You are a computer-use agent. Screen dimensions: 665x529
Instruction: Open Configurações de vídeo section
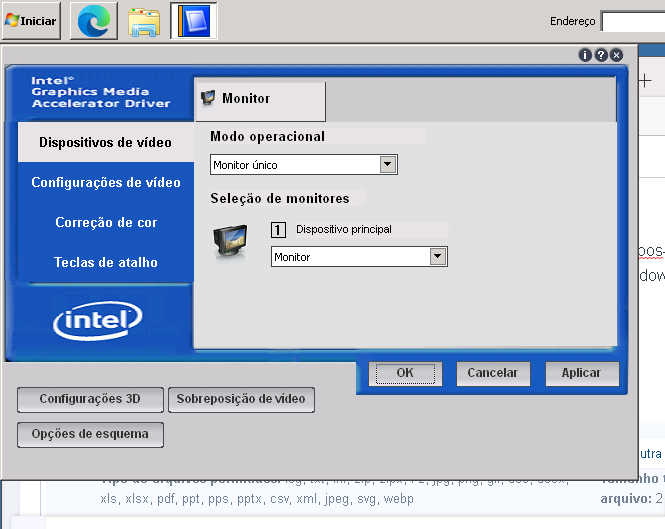pyautogui.click(x=106, y=182)
